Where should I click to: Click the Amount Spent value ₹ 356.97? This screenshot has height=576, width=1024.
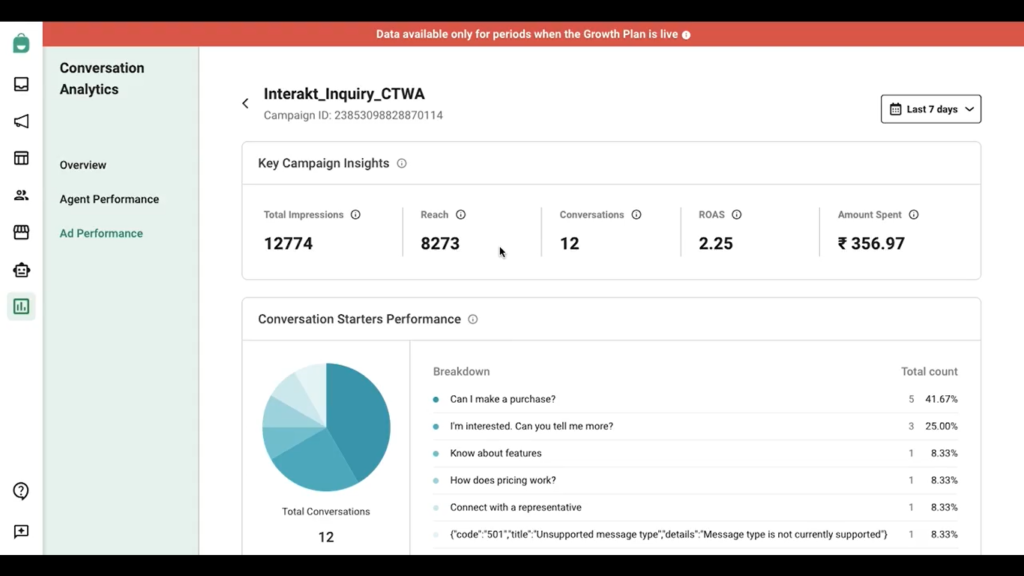pyautogui.click(x=871, y=244)
